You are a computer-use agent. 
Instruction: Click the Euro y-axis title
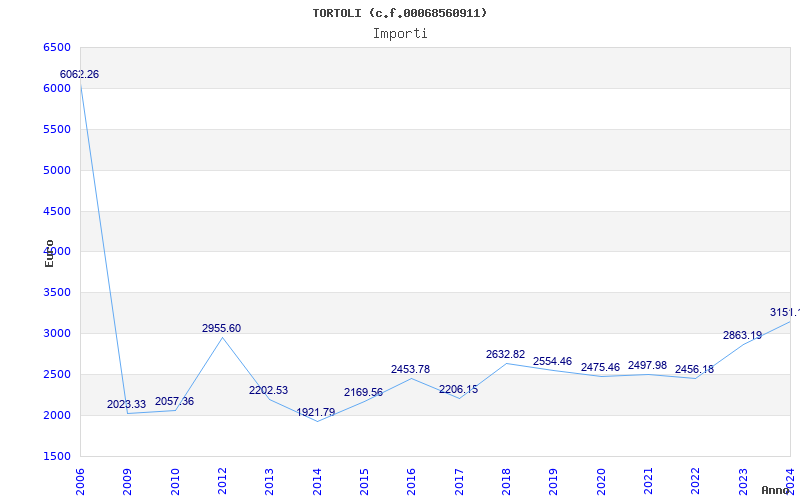tap(49, 254)
